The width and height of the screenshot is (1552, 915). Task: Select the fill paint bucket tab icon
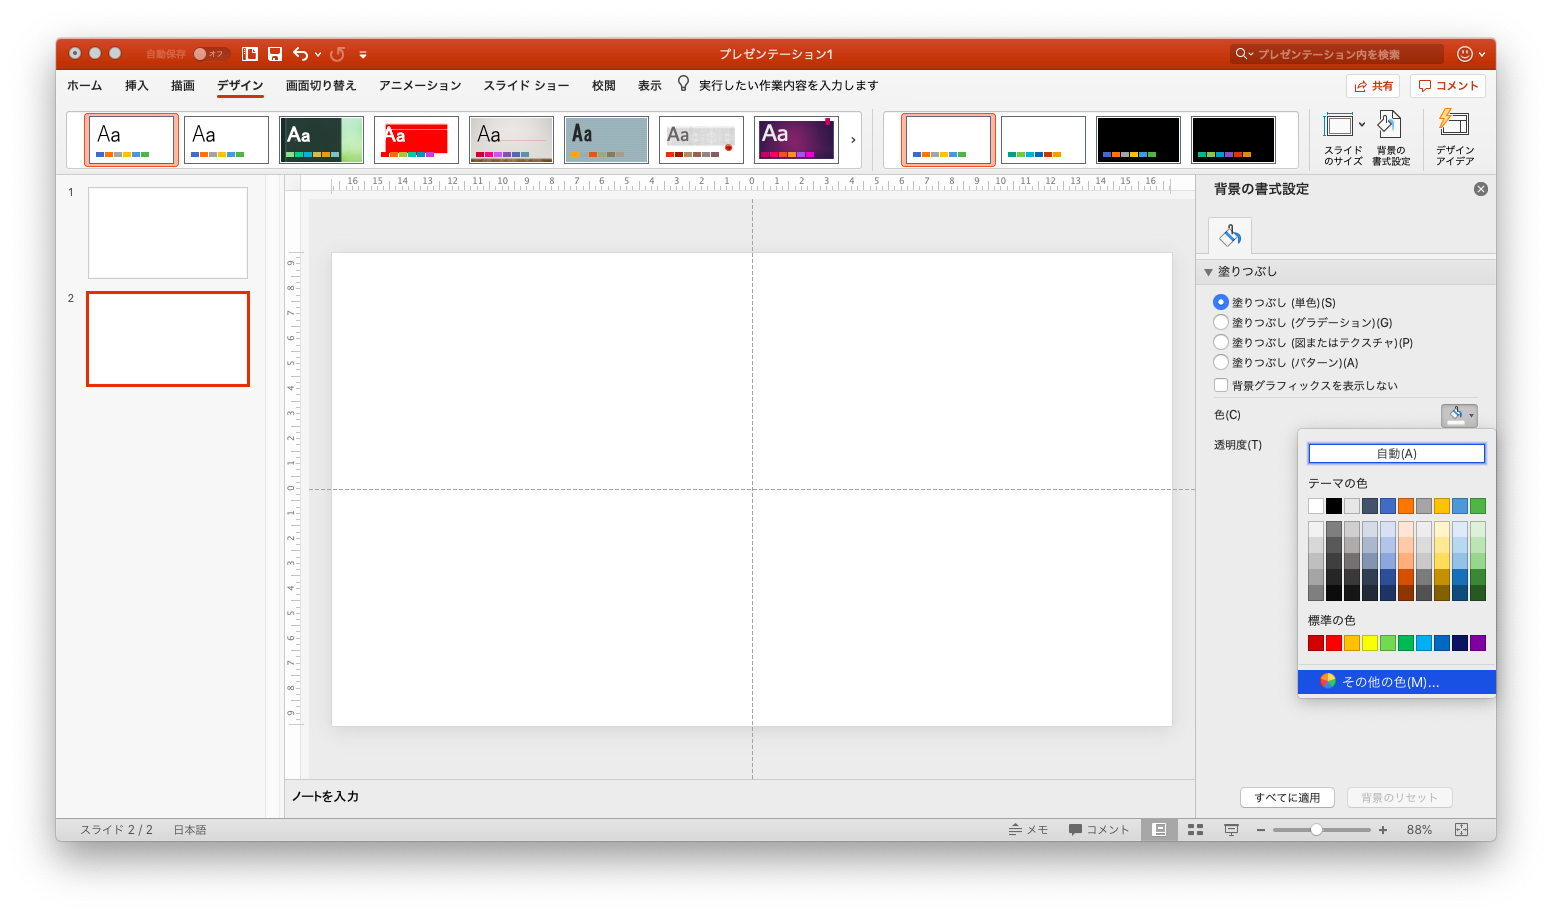(1230, 236)
